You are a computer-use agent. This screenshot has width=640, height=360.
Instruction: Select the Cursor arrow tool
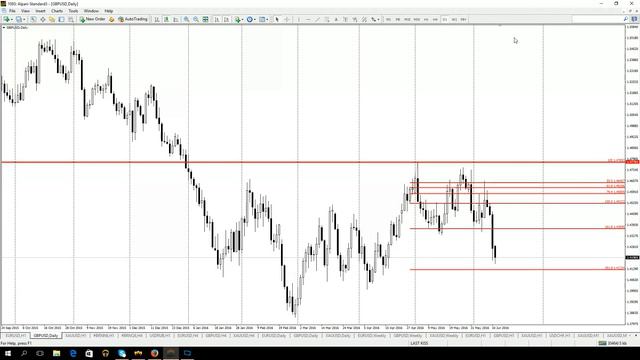277,19
